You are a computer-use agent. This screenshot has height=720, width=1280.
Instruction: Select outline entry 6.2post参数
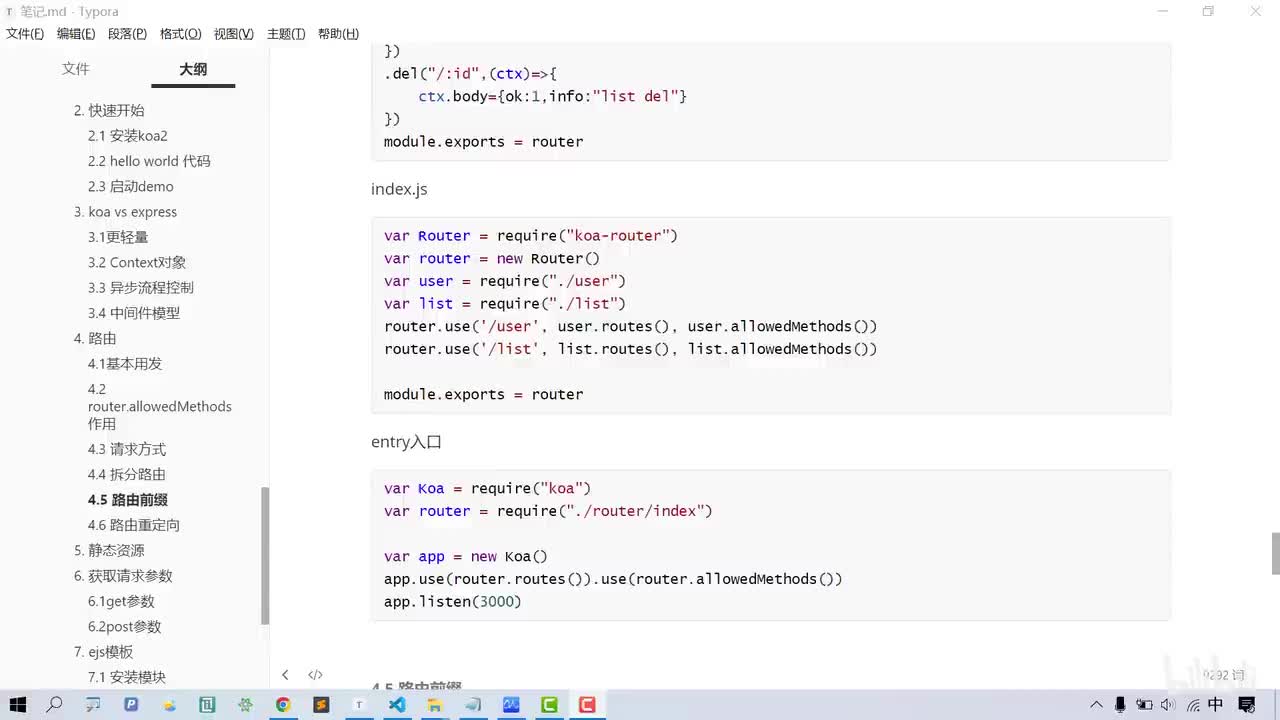(125, 627)
